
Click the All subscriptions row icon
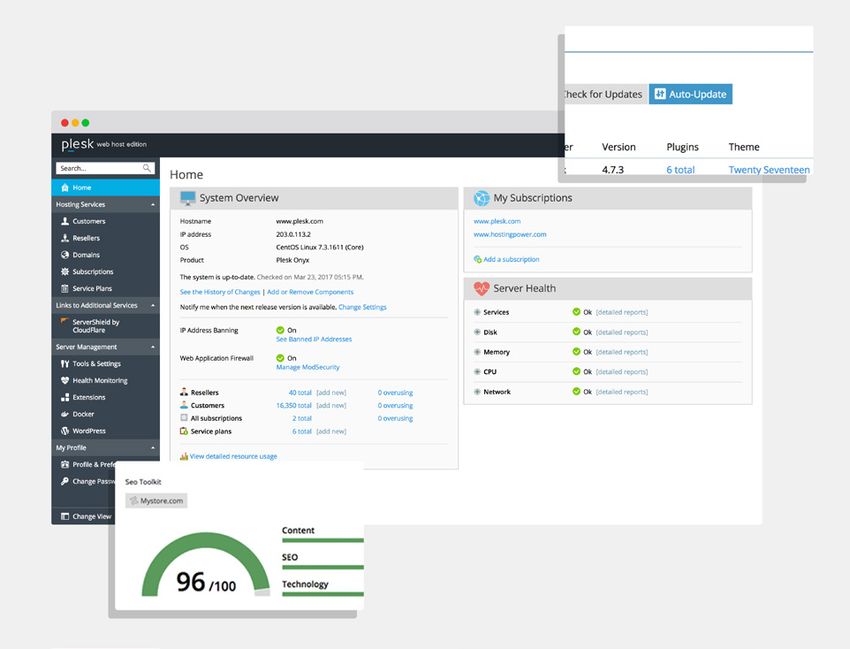(x=184, y=418)
